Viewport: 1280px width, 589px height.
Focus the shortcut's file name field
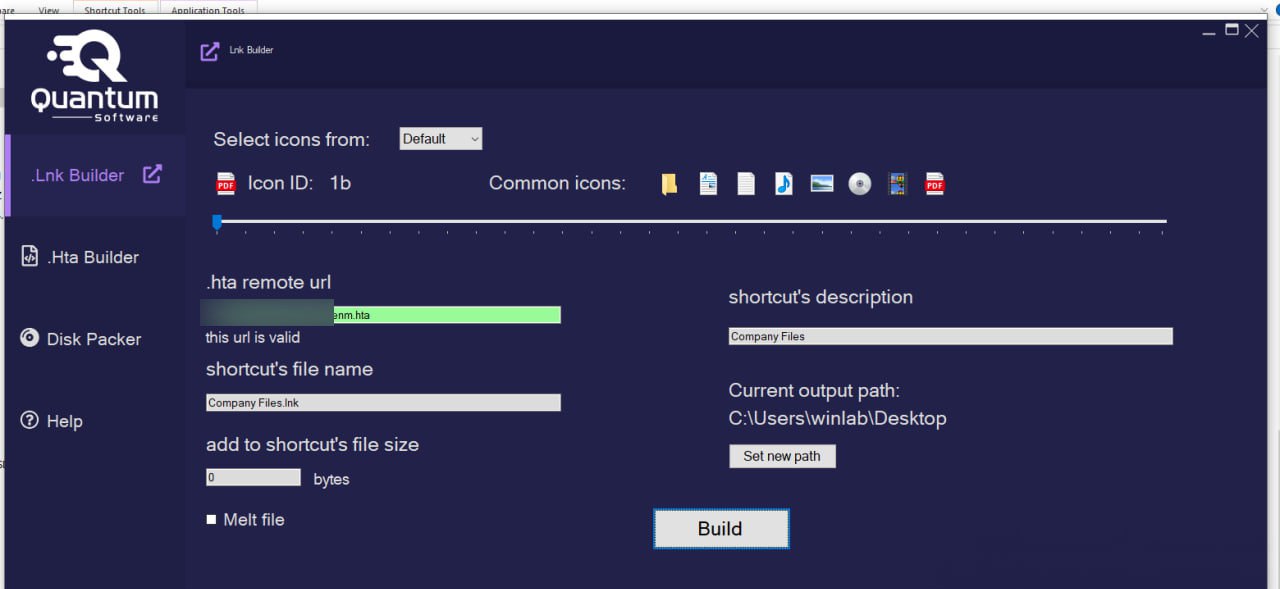[383, 403]
